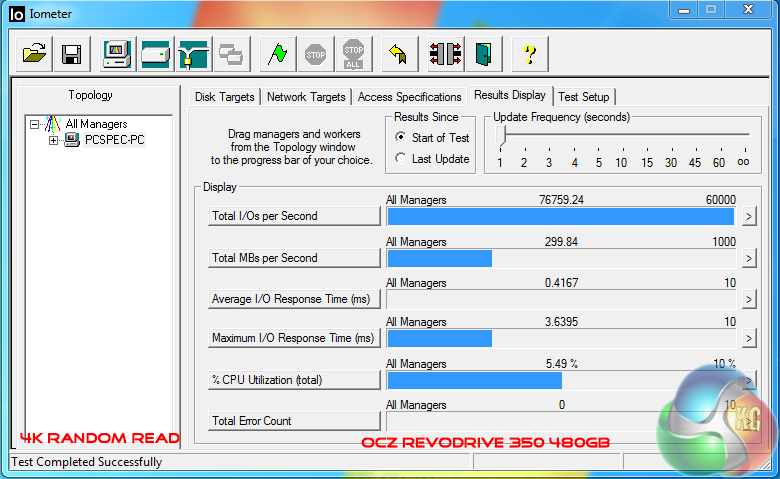
Task: Start a new manager computer
Action: [x=117, y=53]
